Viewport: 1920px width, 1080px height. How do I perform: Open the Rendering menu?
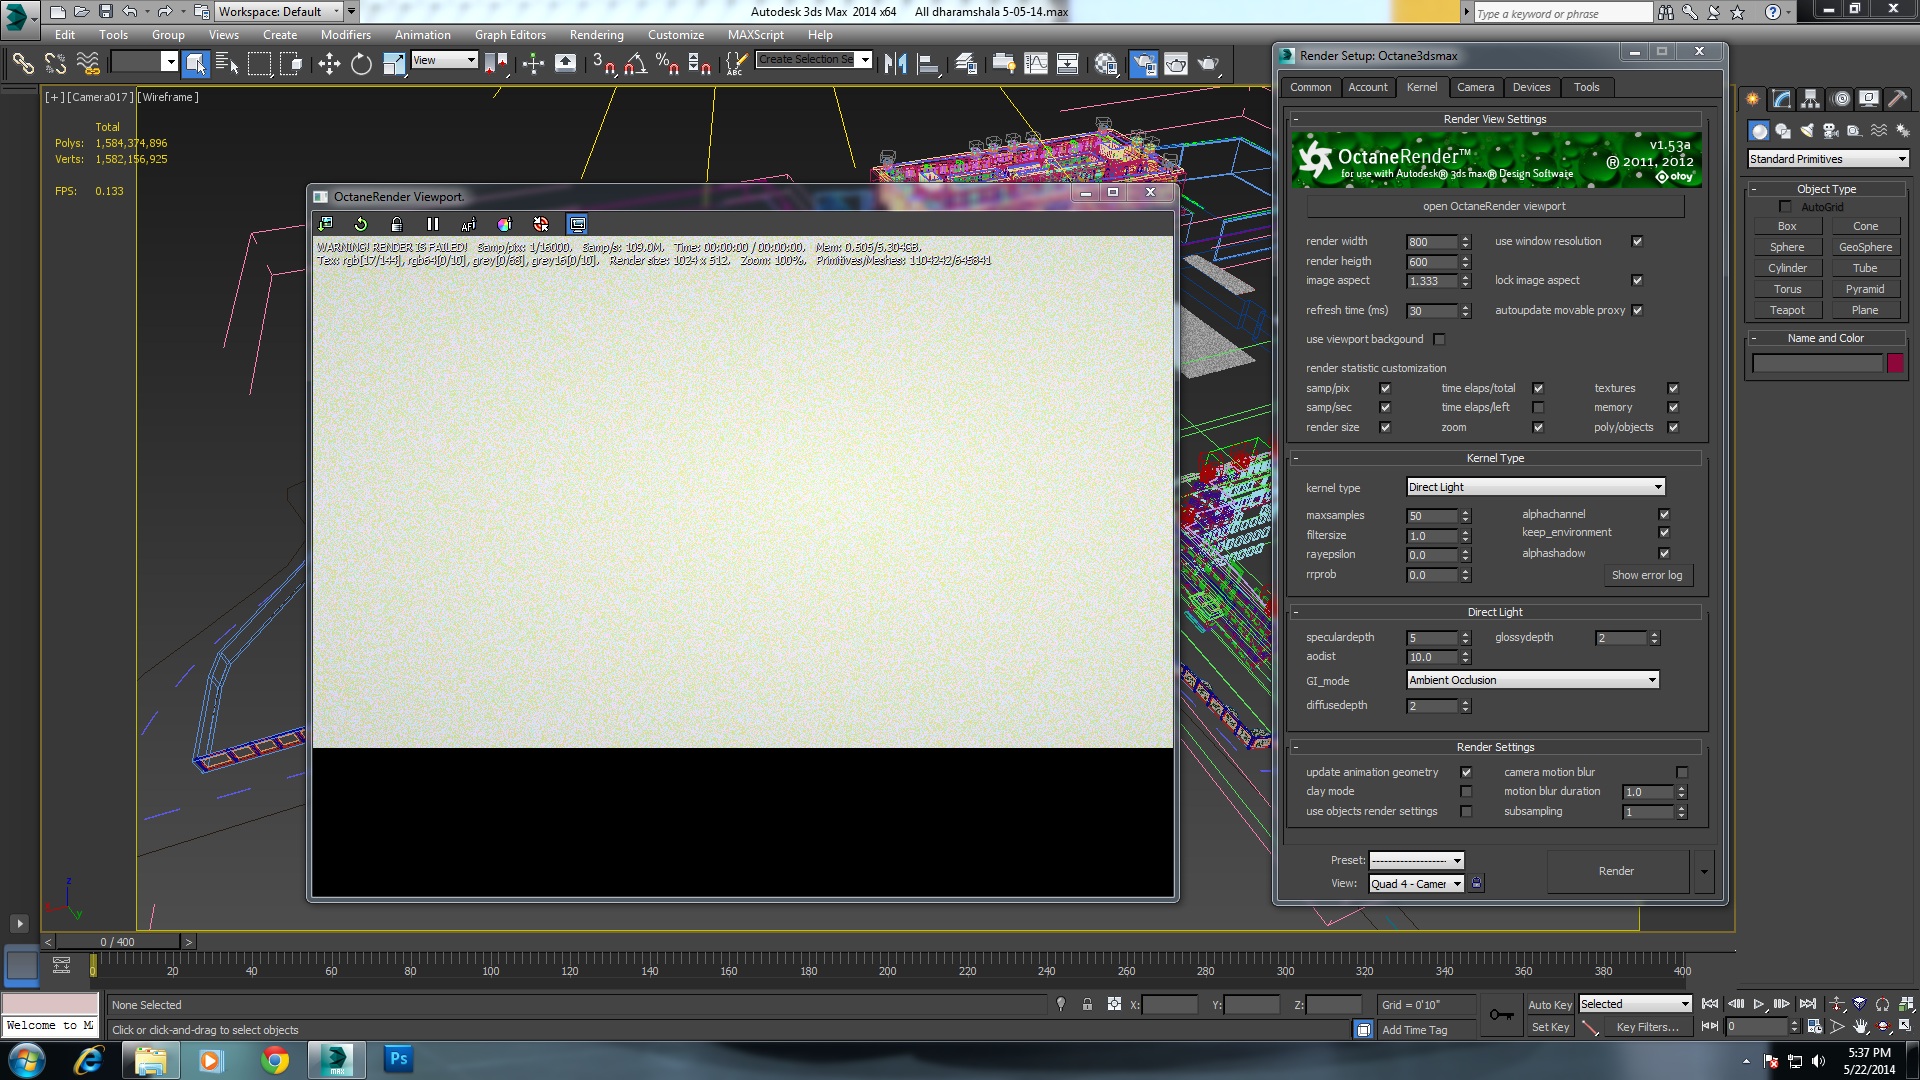pyautogui.click(x=596, y=34)
